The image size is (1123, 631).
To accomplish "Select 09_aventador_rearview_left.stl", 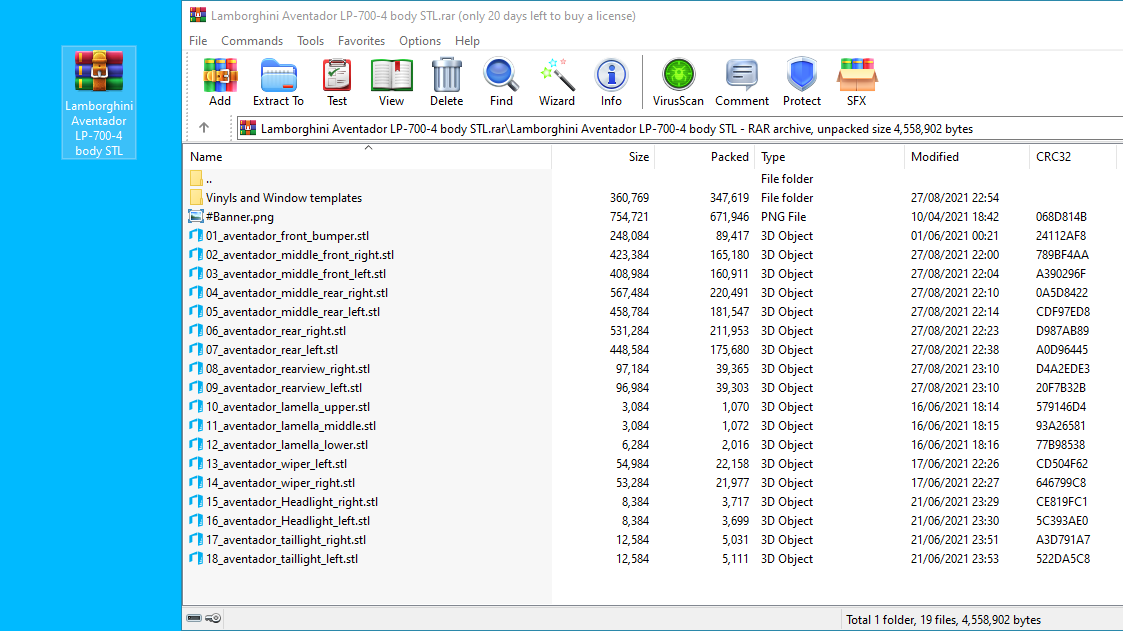I will click(284, 387).
